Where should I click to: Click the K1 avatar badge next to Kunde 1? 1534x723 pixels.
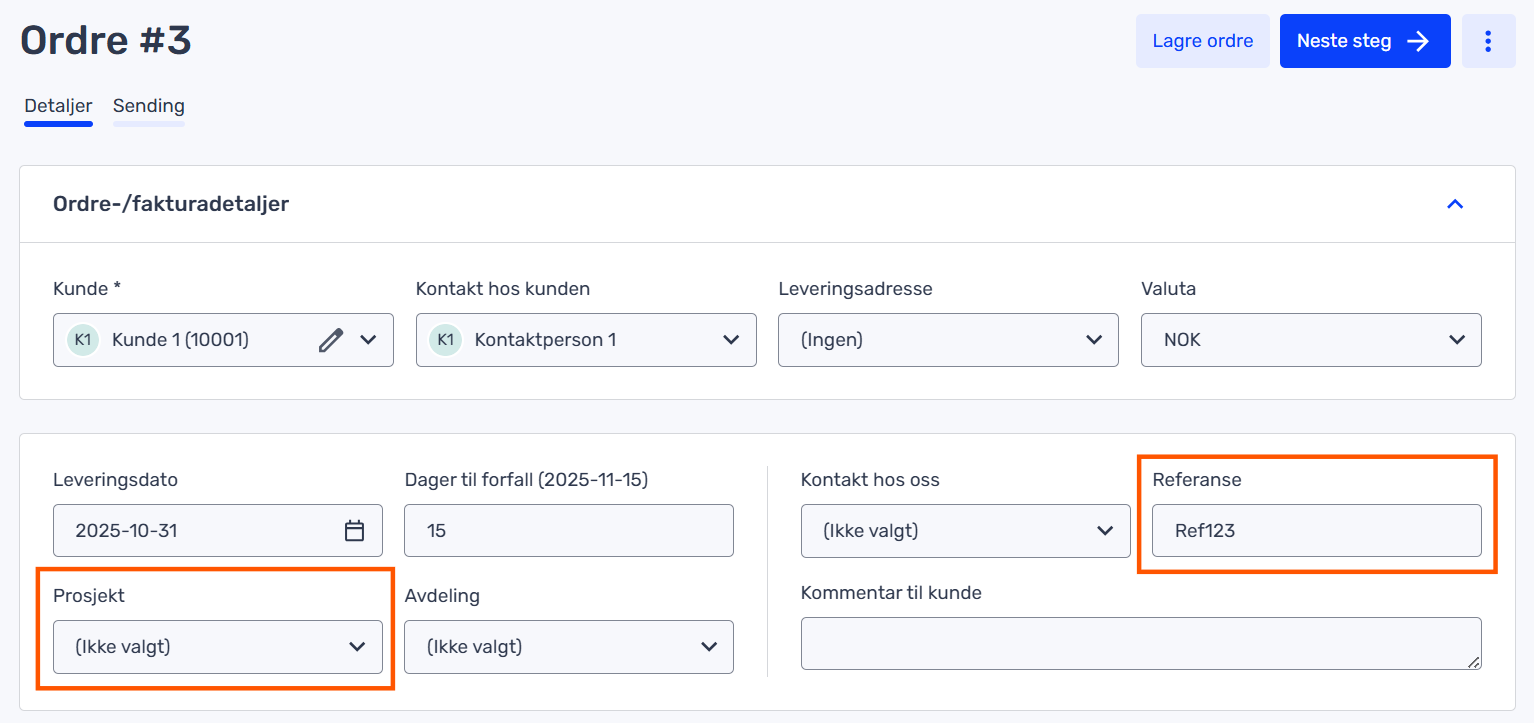(x=82, y=340)
